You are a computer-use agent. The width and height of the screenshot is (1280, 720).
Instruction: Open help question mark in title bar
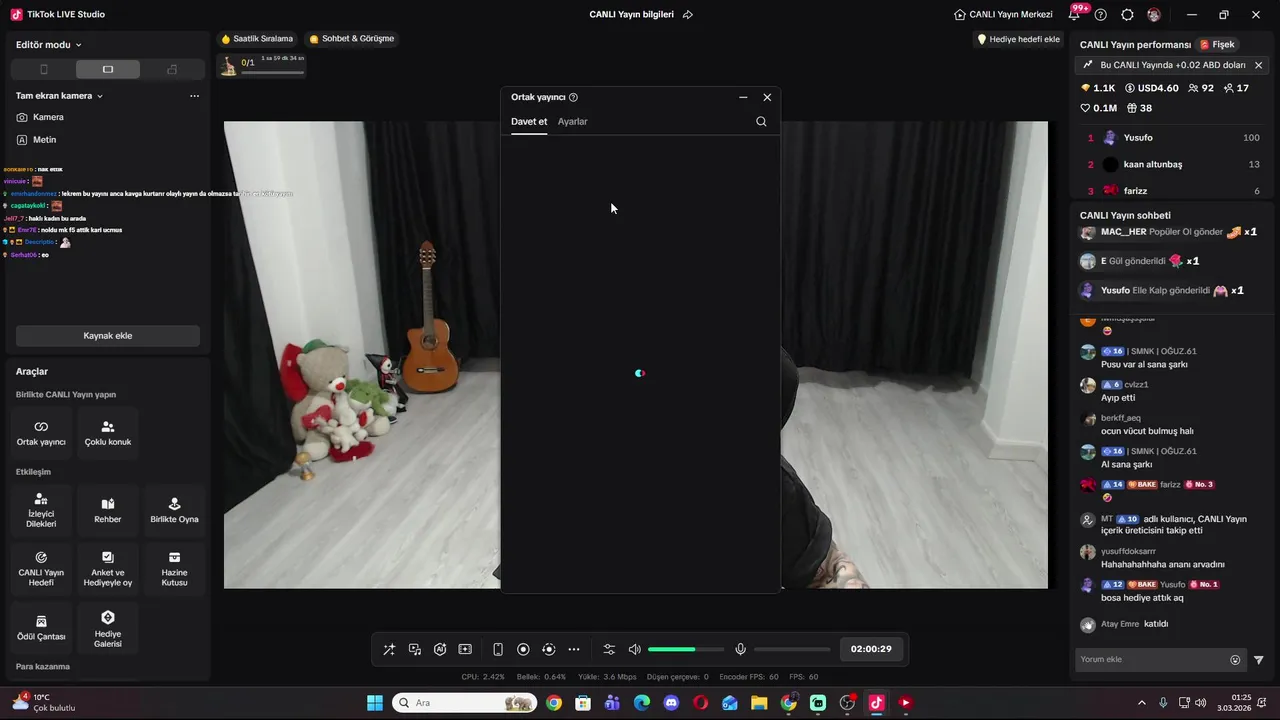[1101, 15]
